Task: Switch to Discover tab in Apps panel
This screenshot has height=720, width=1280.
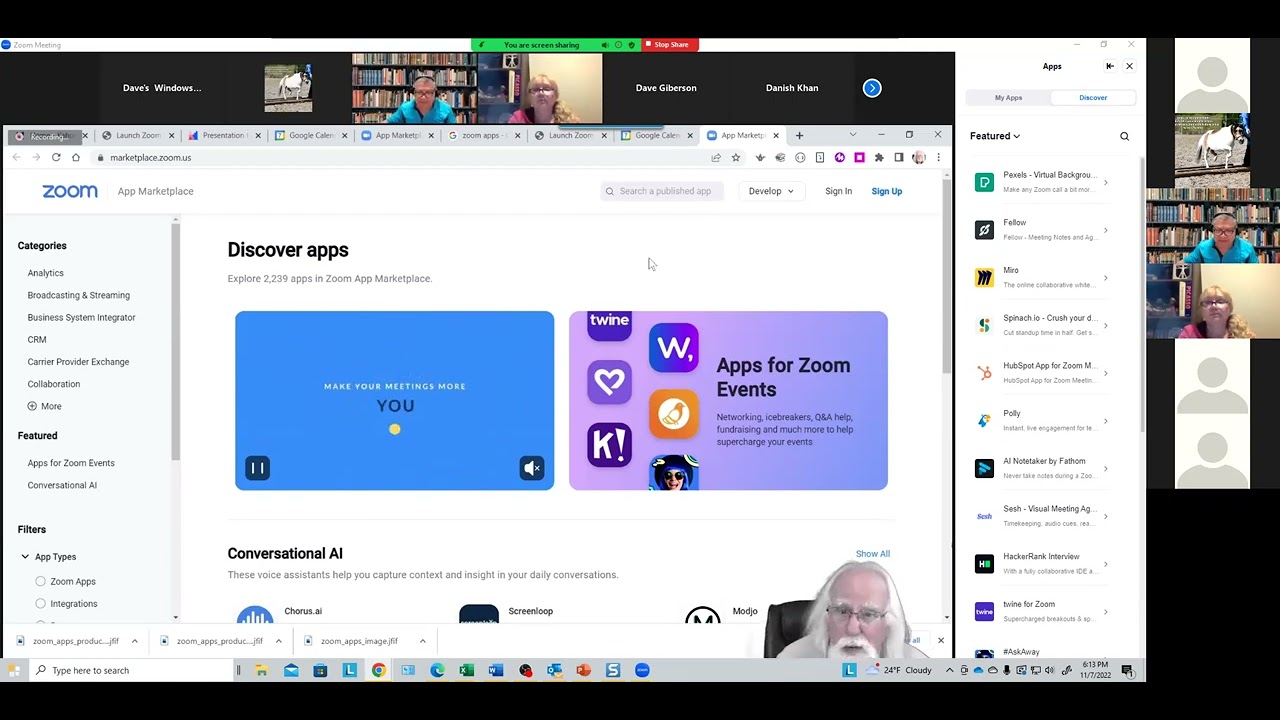Action: (1093, 98)
